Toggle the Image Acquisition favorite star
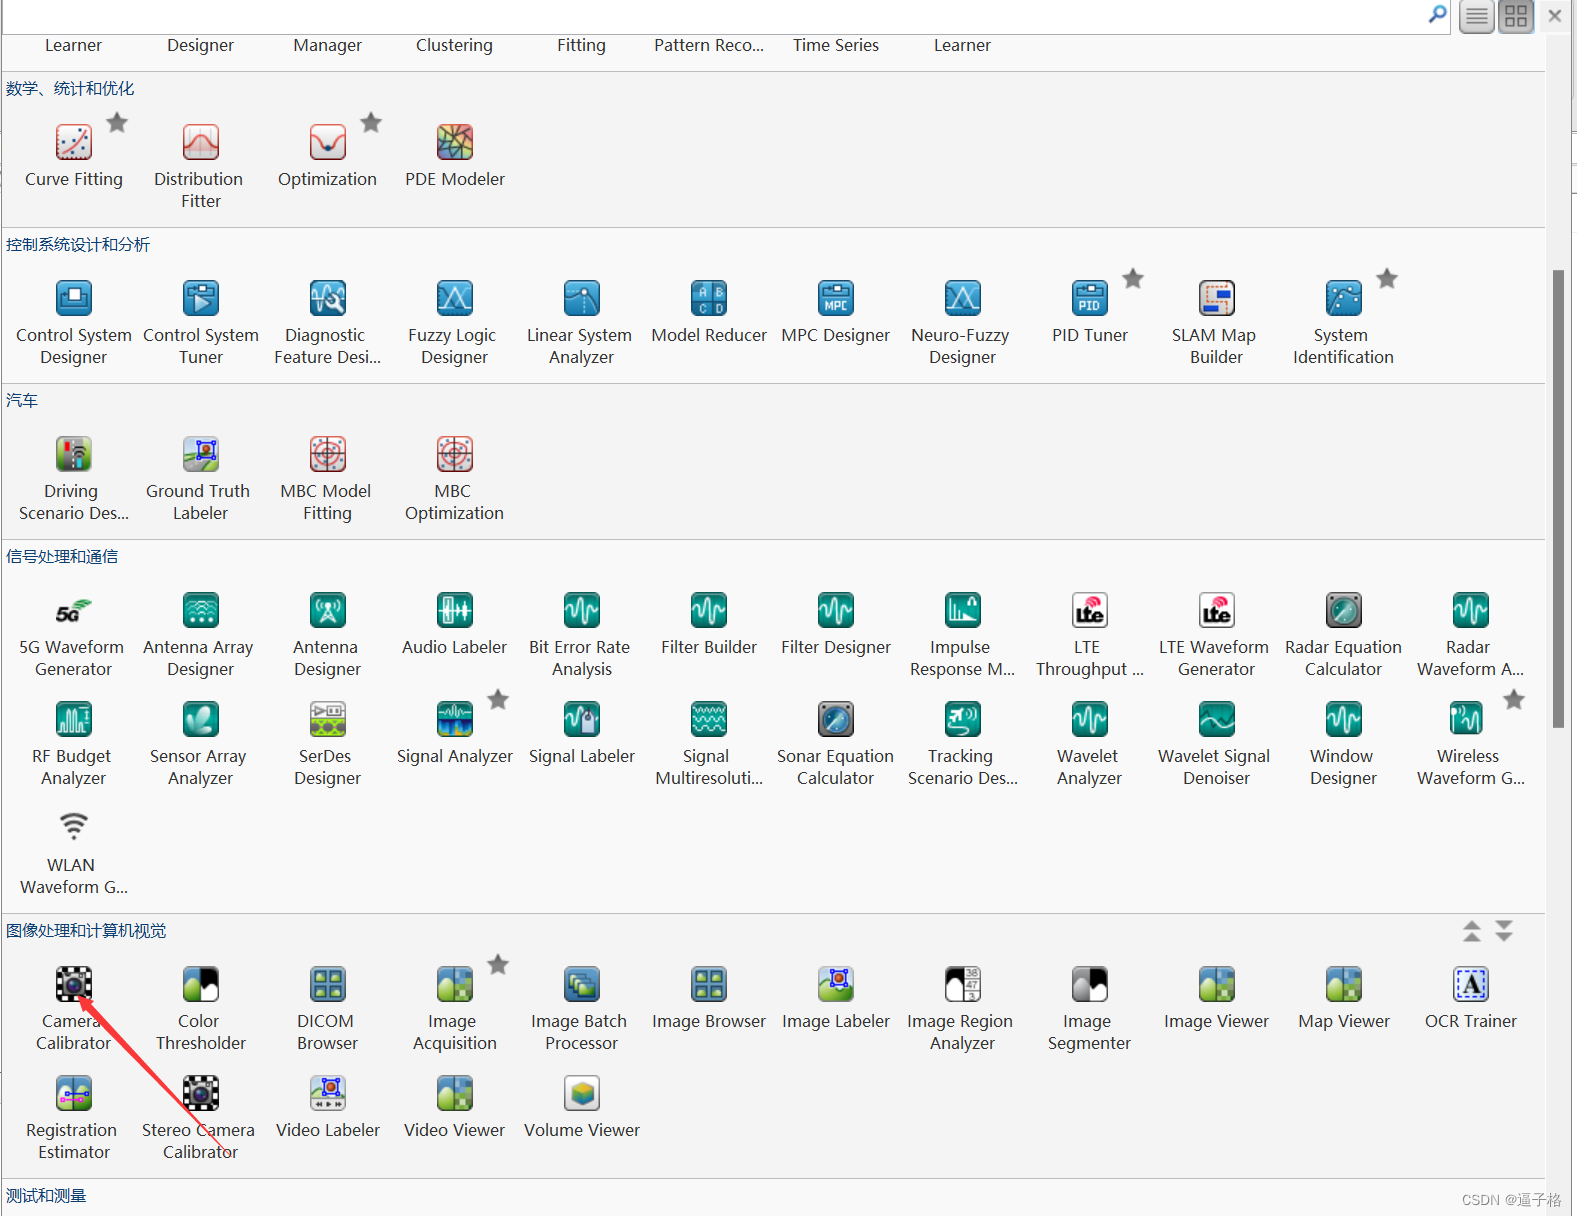The image size is (1577, 1216). pyautogui.click(x=498, y=965)
